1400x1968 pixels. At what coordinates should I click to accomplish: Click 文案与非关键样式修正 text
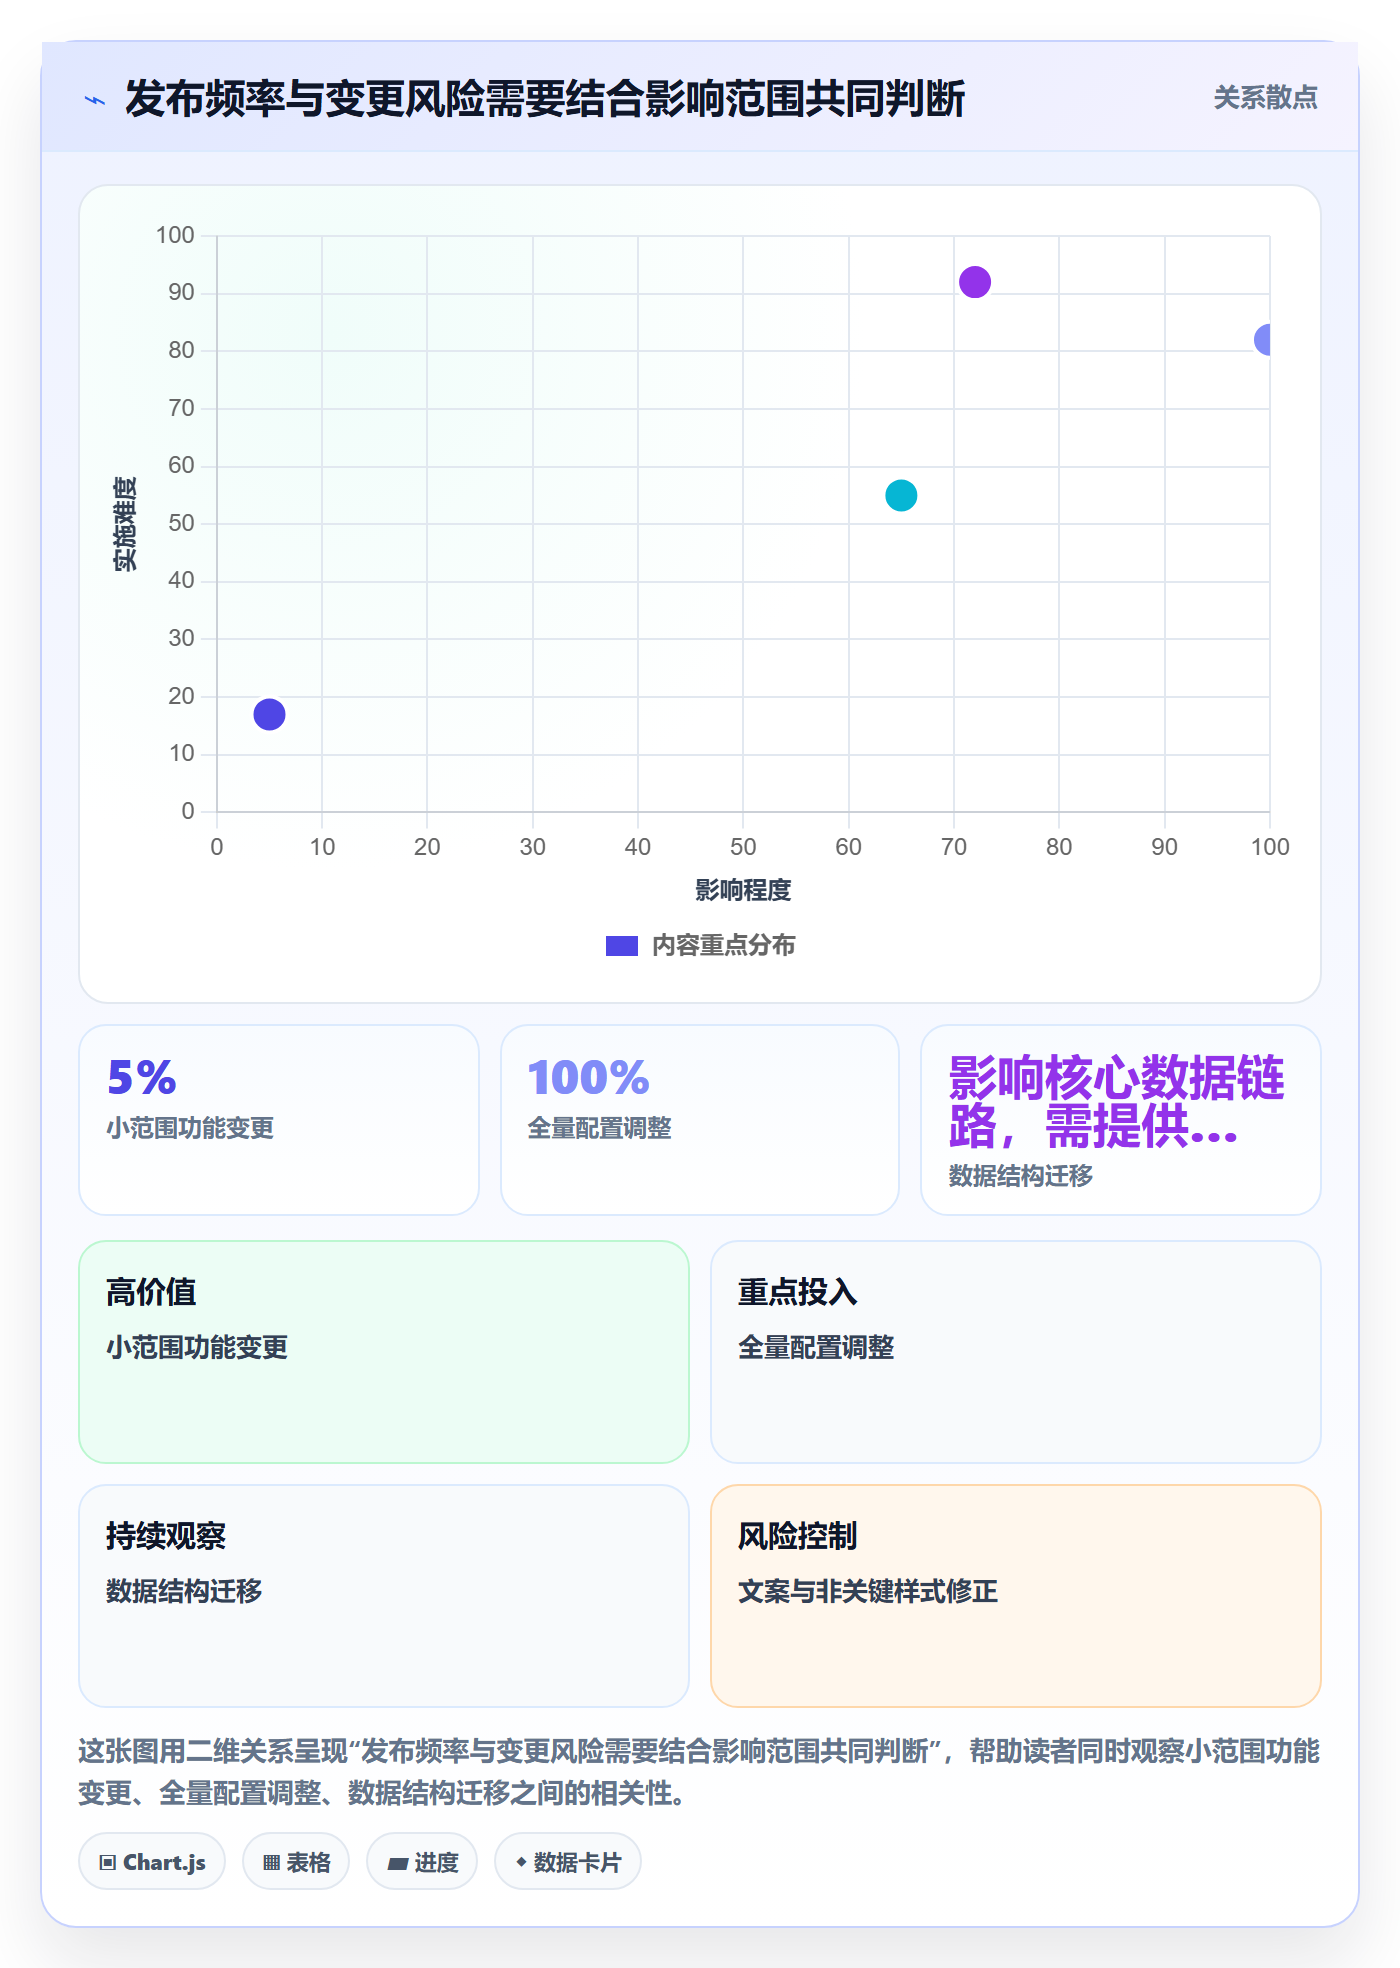(868, 1591)
